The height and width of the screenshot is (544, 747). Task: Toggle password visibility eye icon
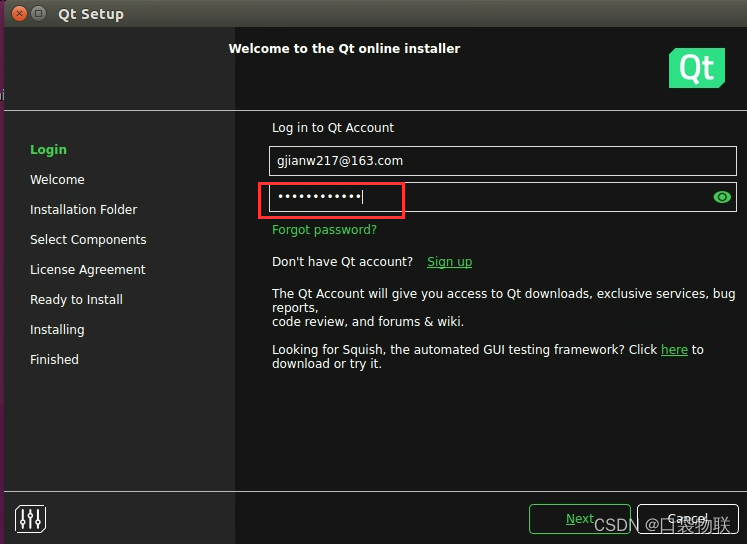722,197
